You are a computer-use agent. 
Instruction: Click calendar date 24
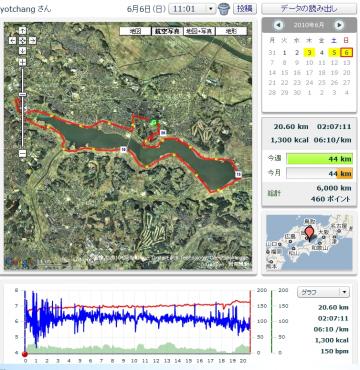pos(309,82)
